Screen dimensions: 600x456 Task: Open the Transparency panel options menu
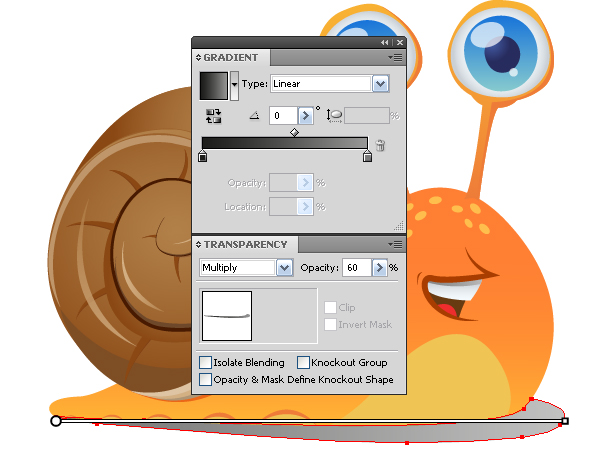[x=396, y=244]
